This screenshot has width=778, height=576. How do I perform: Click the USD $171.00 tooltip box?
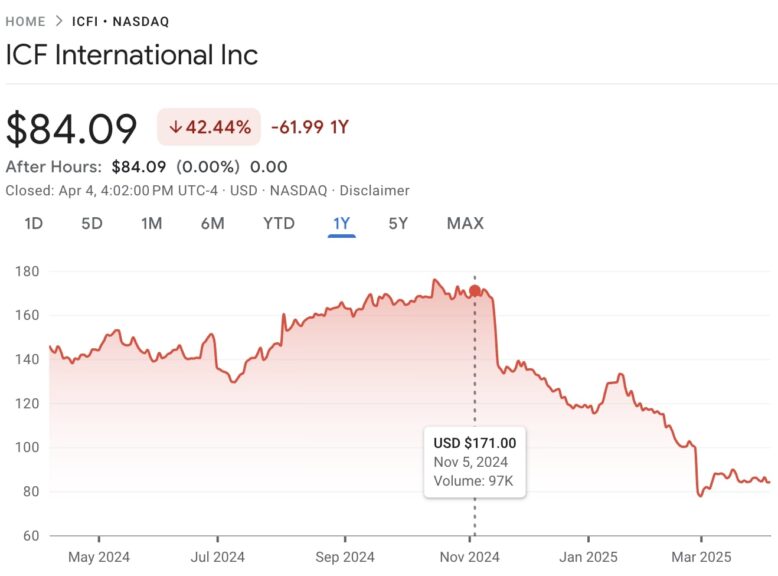pyautogui.click(x=475, y=462)
